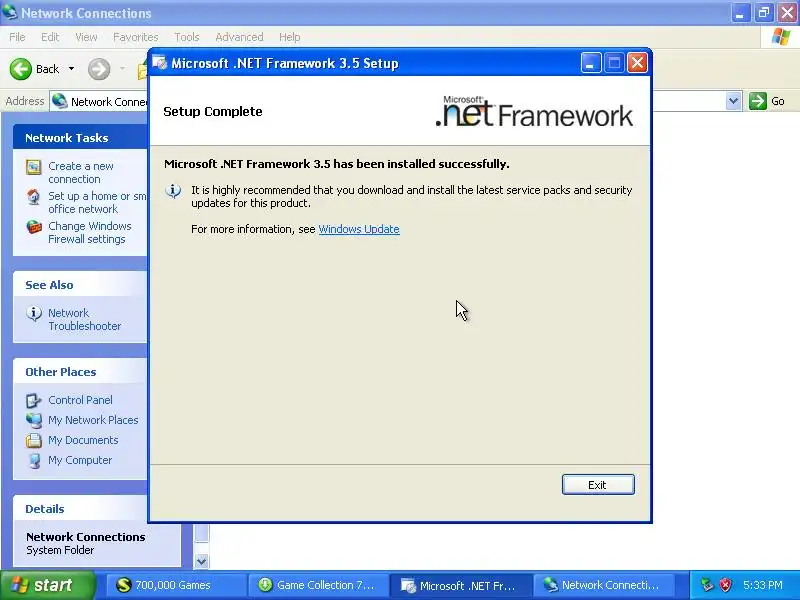Click the home network setup icon
The image size is (800, 600).
(34, 197)
